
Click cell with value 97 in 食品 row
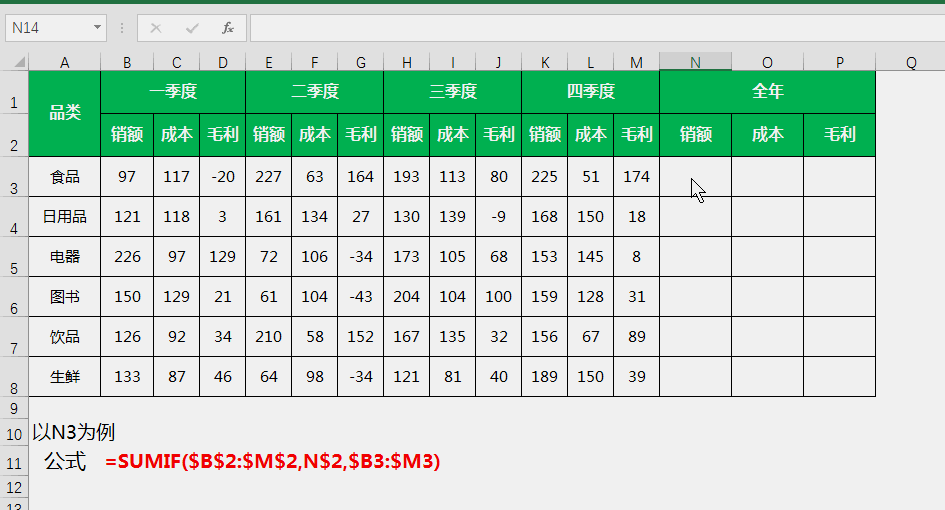127,177
